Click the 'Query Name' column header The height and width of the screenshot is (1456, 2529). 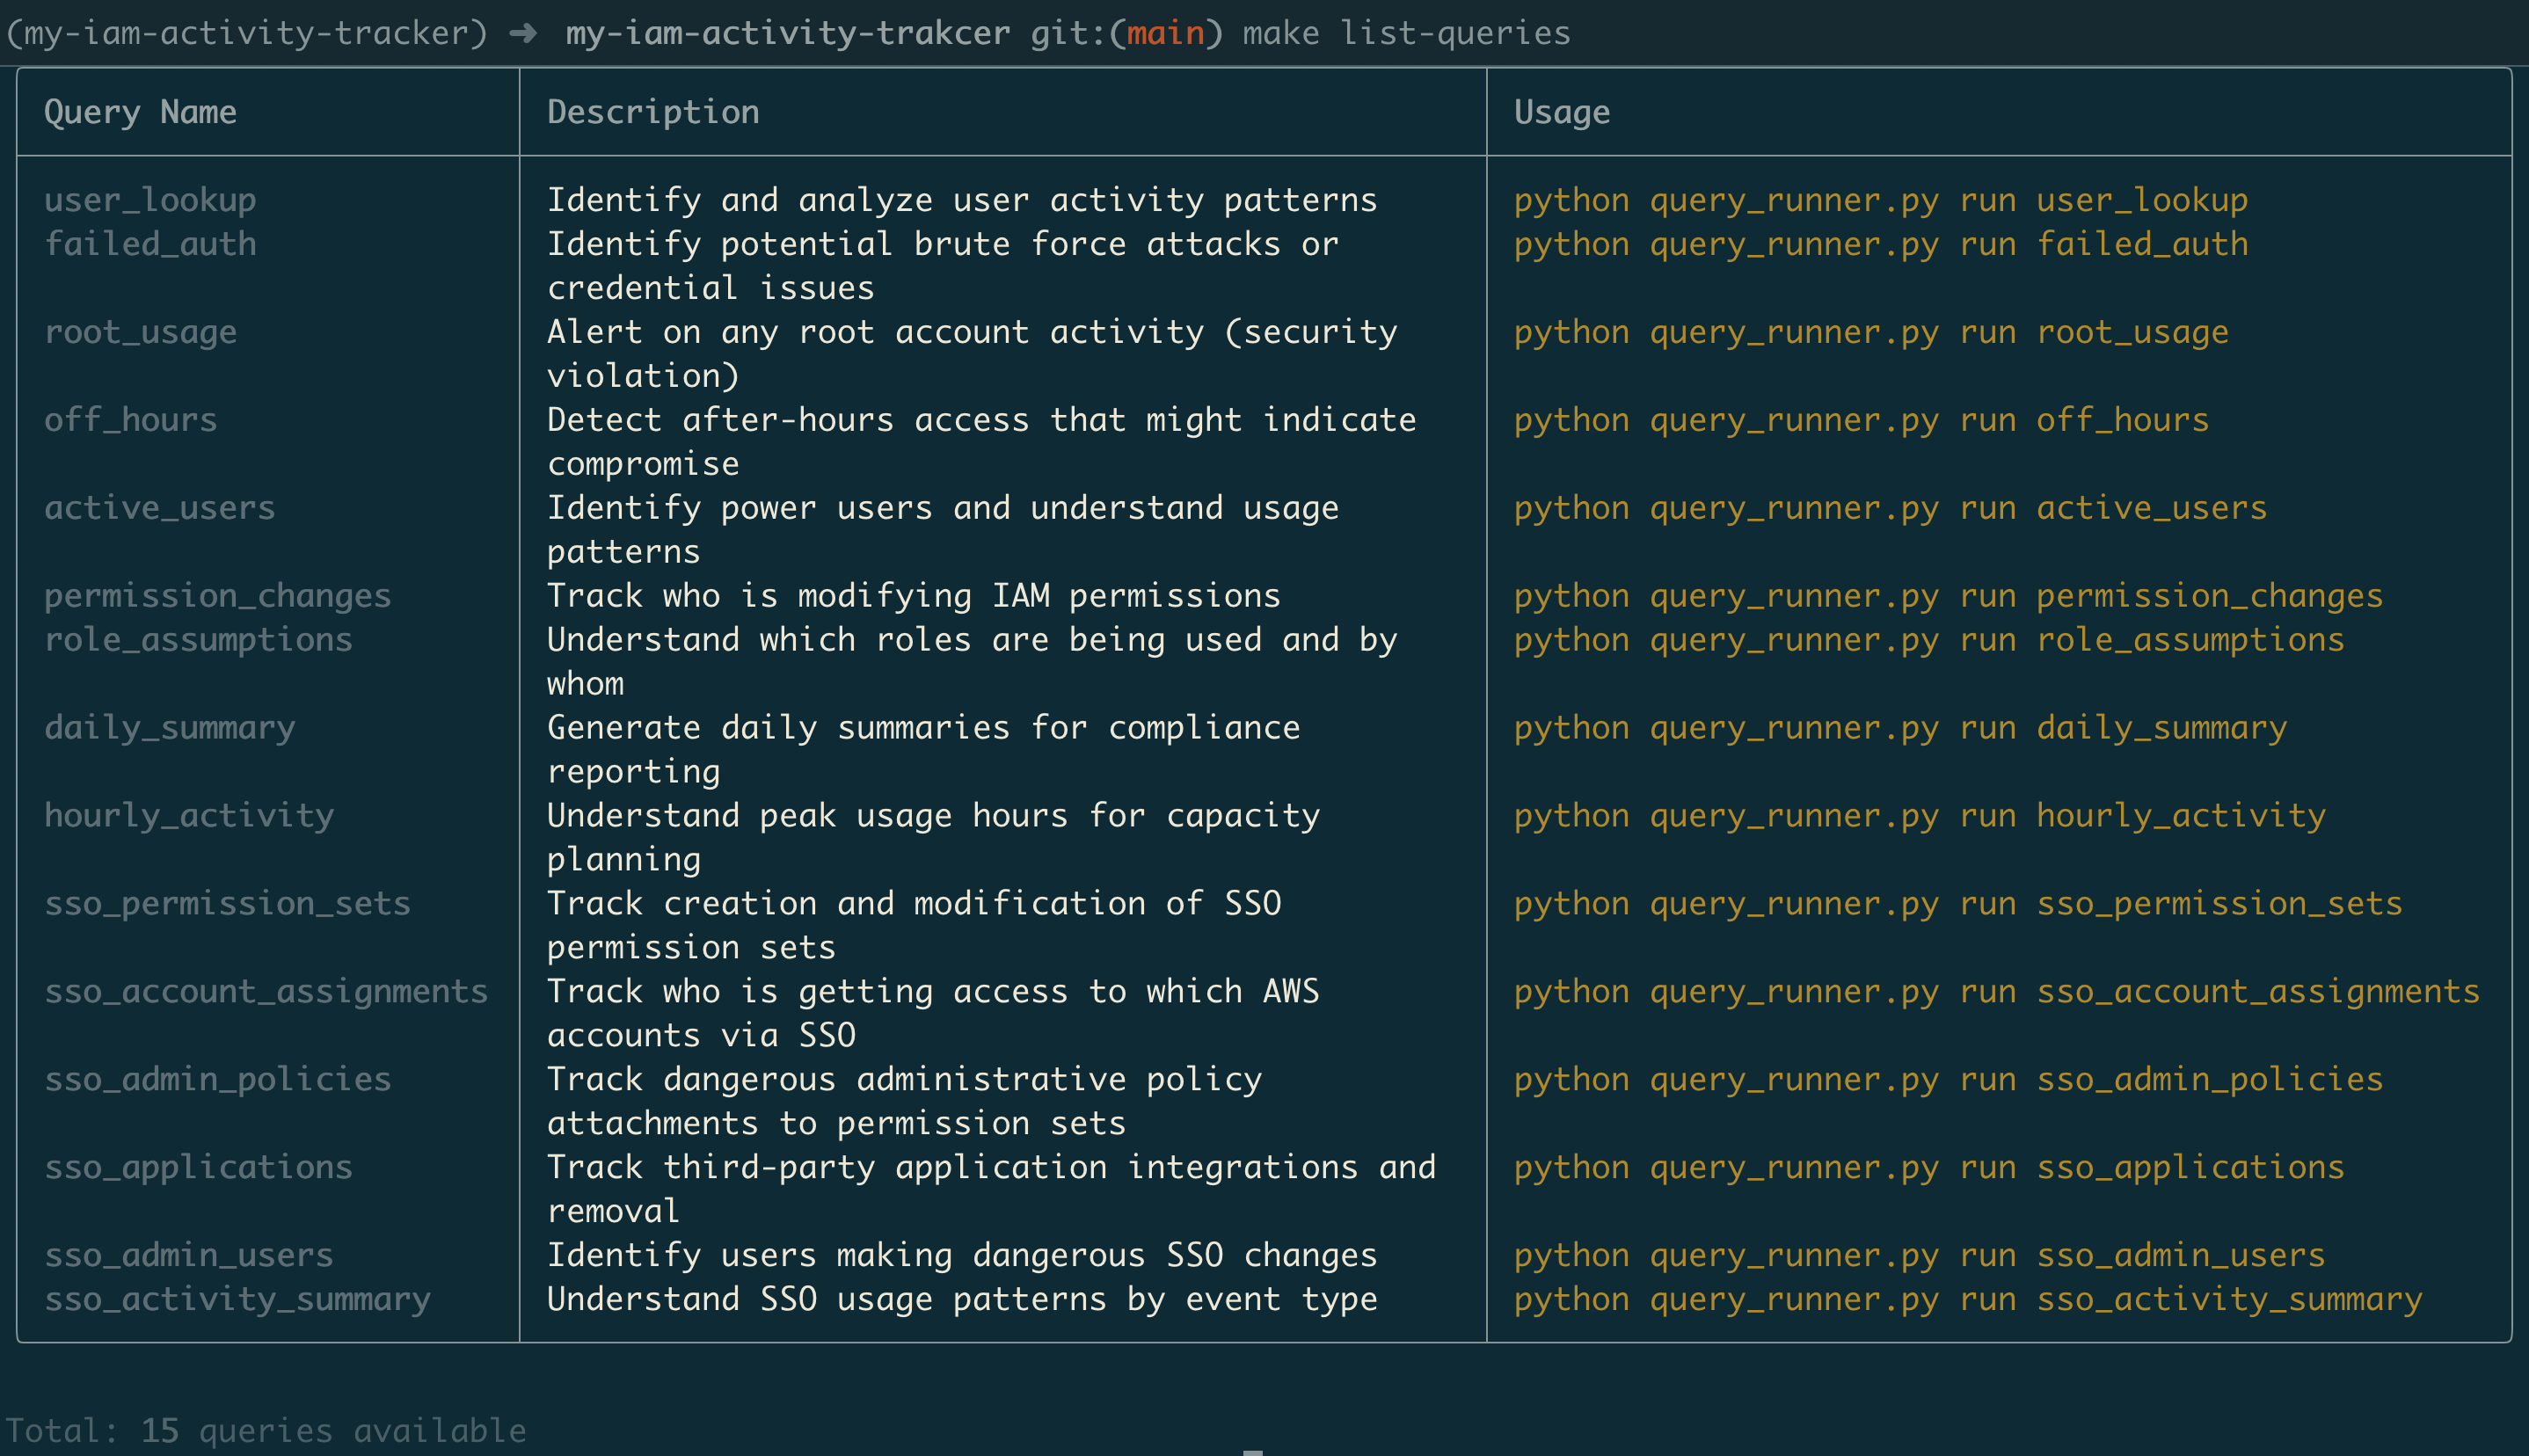[x=140, y=112]
